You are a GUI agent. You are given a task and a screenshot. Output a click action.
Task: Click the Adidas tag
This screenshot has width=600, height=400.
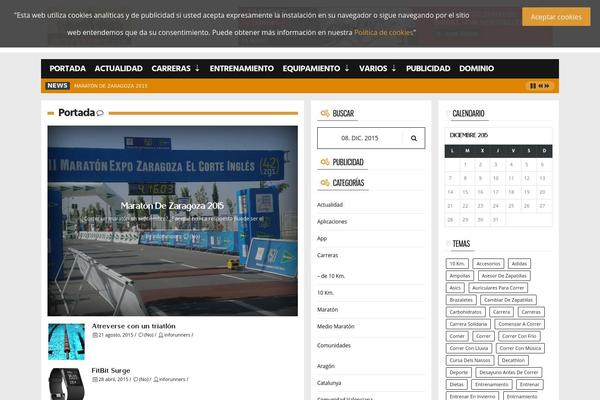pos(519,264)
